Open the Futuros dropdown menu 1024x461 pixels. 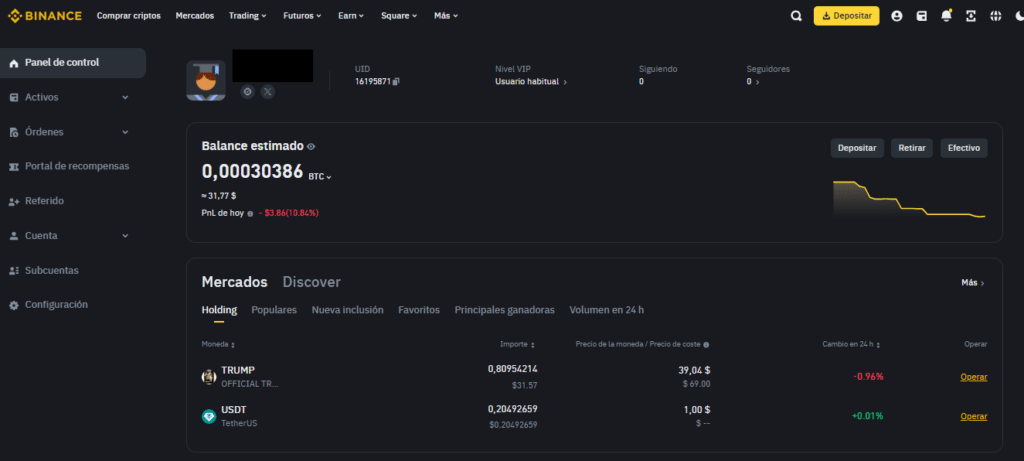click(x=302, y=16)
